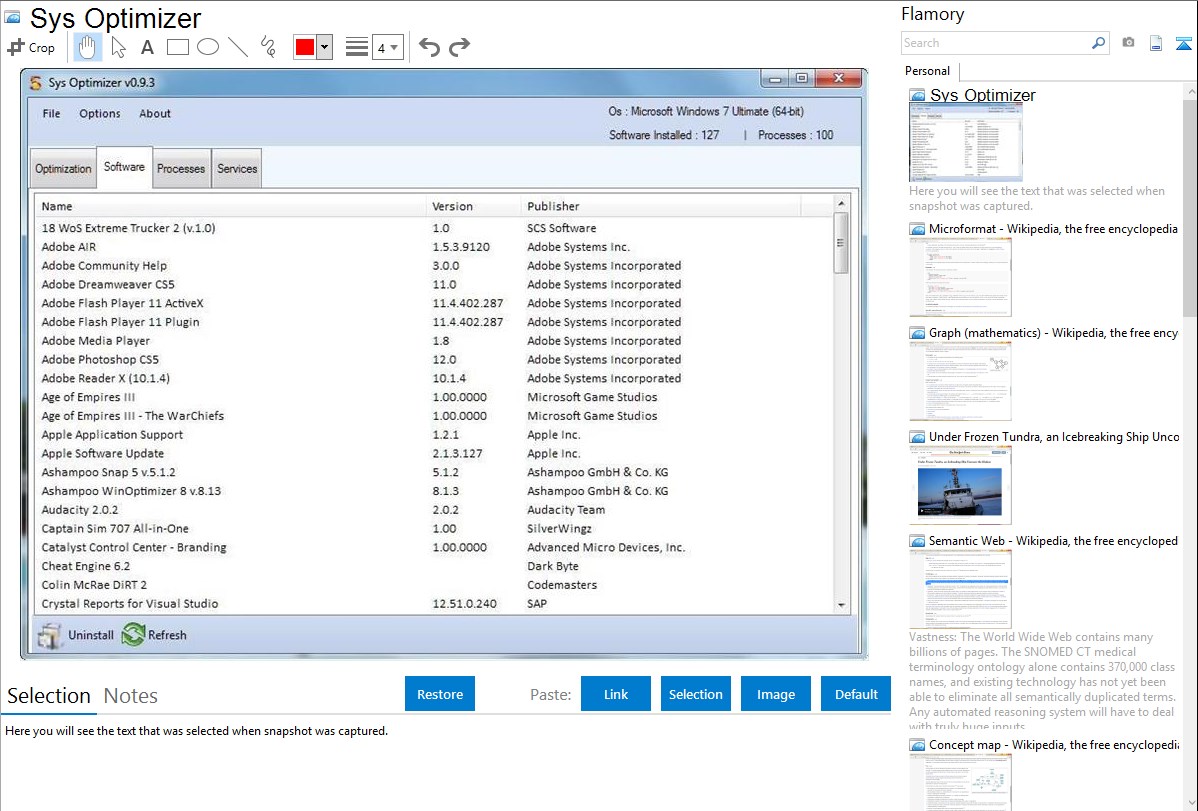Select the straight line tool
The image size is (1198, 811).
point(237,47)
